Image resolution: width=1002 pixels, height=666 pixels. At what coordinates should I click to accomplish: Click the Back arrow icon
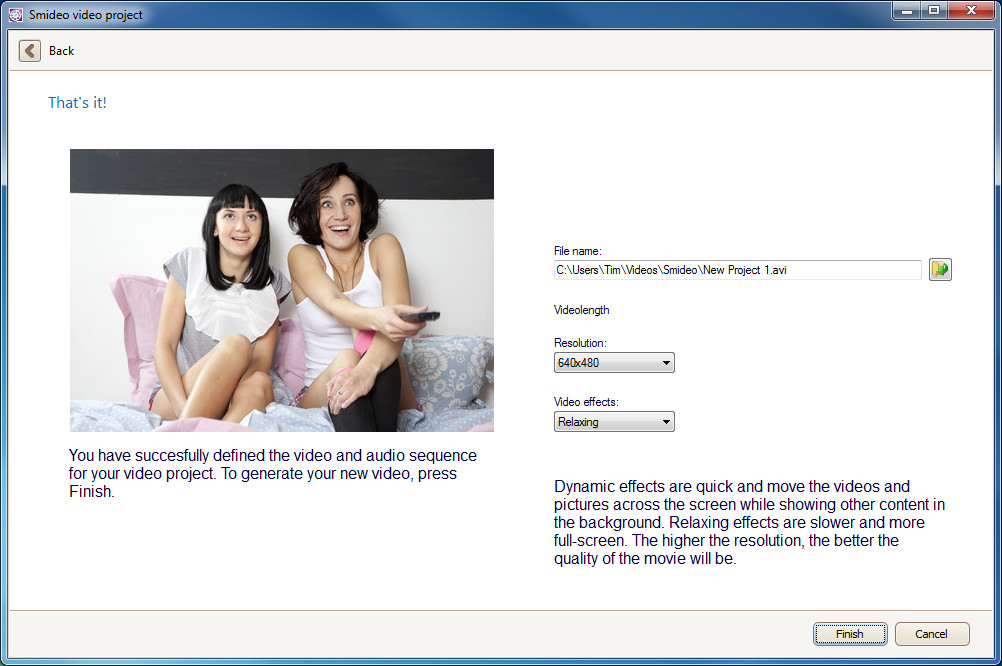pos(30,50)
